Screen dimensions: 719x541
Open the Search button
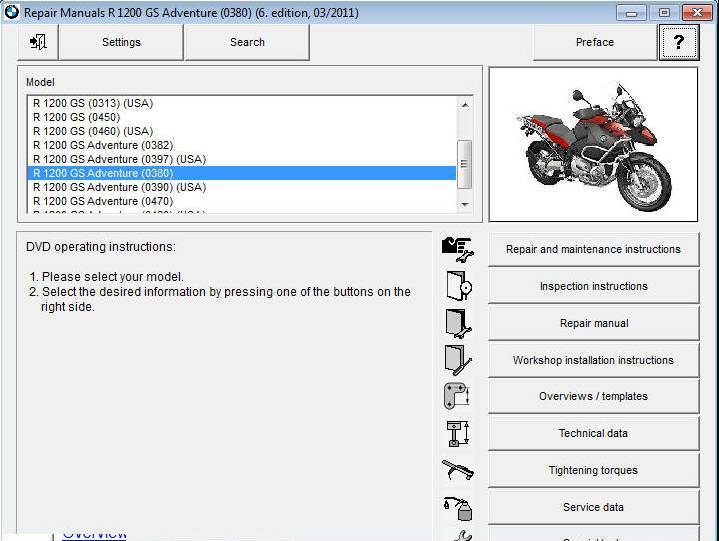pyautogui.click(x=247, y=42)
